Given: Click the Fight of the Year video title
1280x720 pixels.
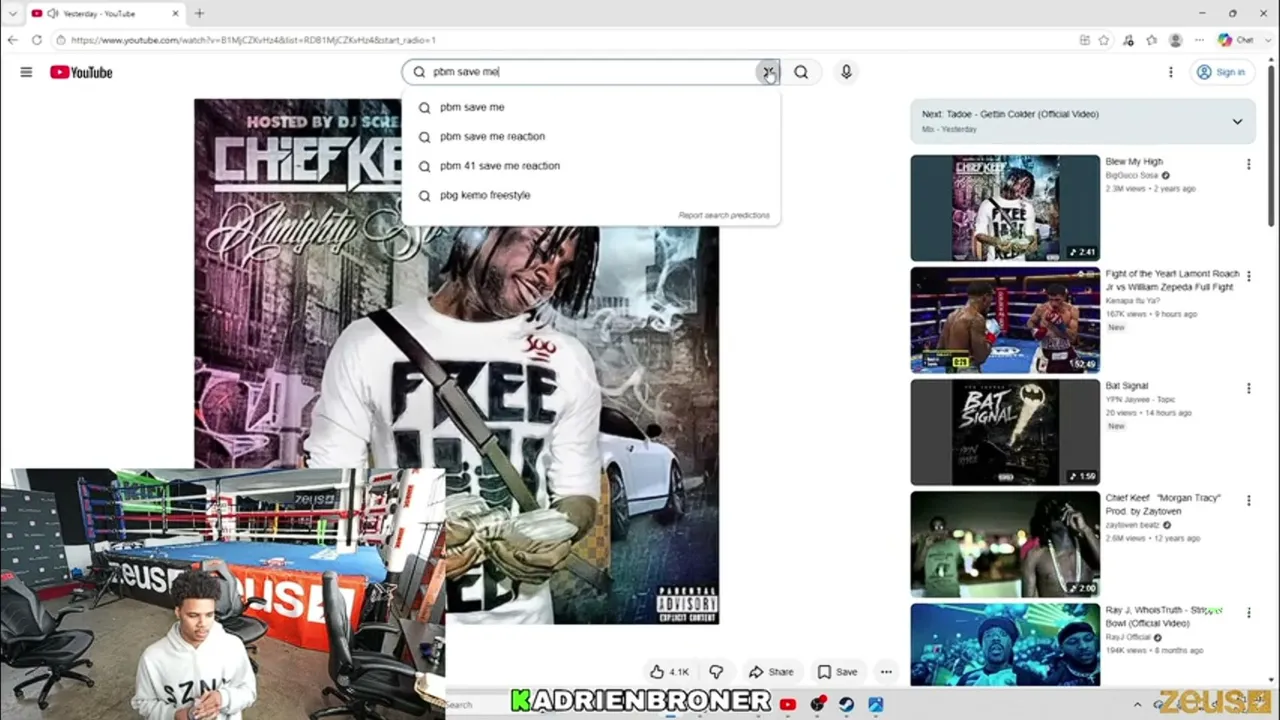Looking at the screenshot, I should point(1172,280).
